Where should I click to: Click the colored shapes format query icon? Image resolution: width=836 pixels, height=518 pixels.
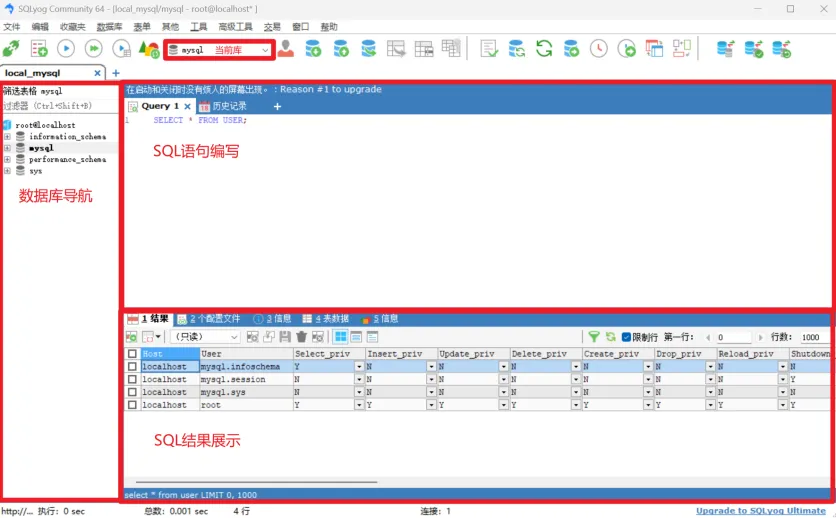(149, 49)
